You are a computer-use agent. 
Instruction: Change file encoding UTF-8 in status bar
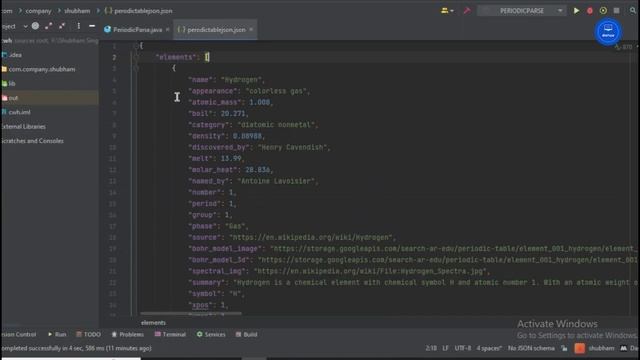tap(462, 348)
